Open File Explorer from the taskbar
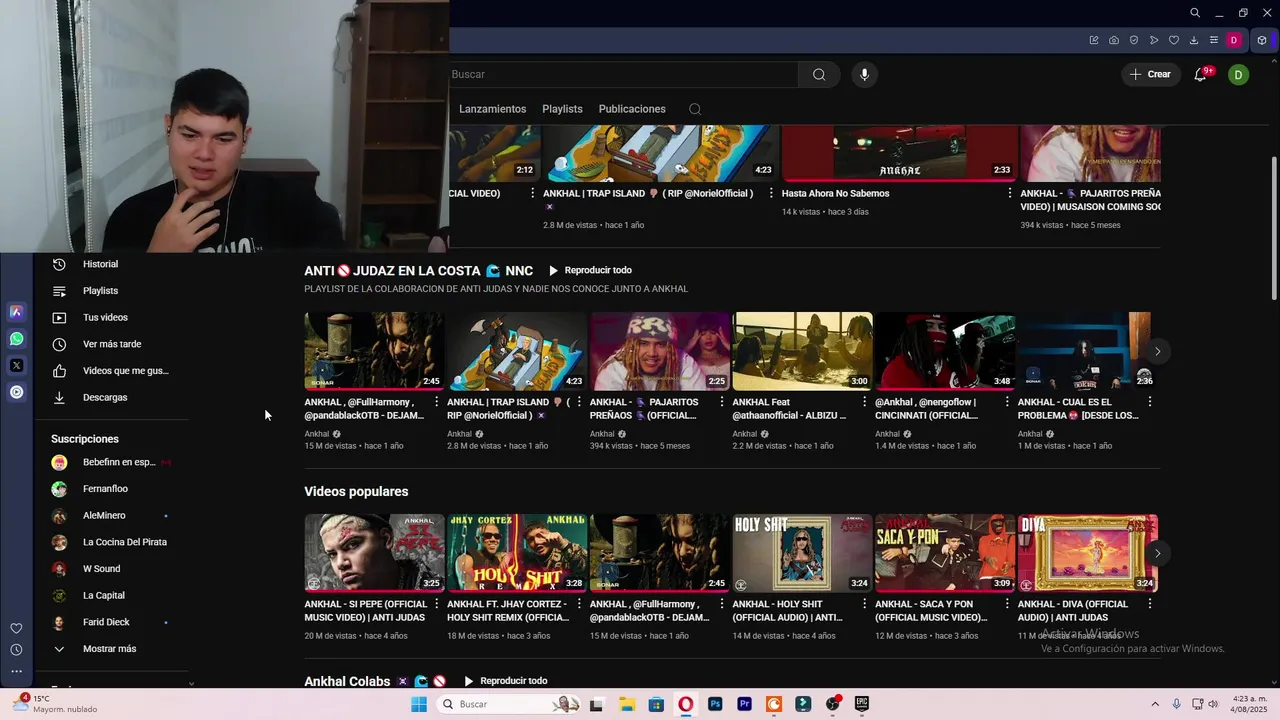Image resolution: width=1280 pixels, height=720 pixels. [626, 704]
